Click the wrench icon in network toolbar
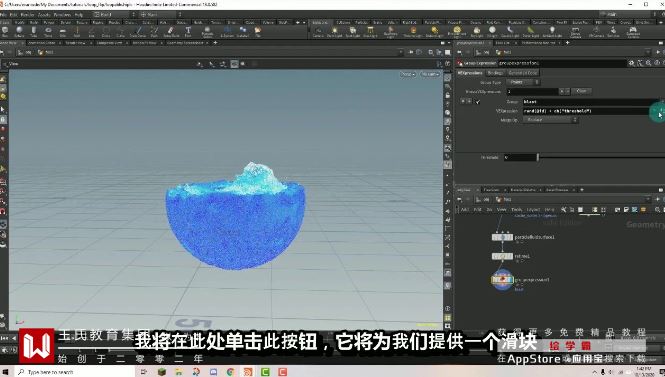 [x=563, y=209]
